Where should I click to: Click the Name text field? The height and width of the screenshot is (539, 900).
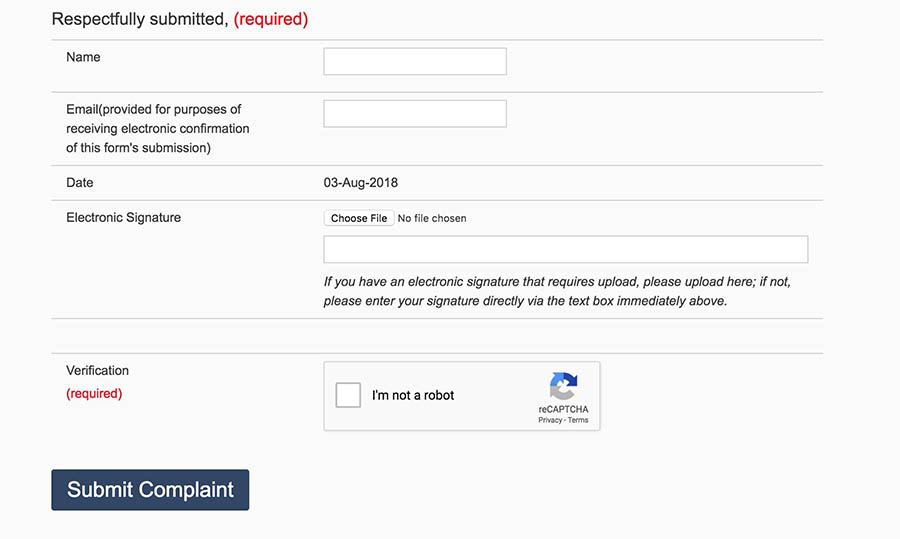click(415, 61)
